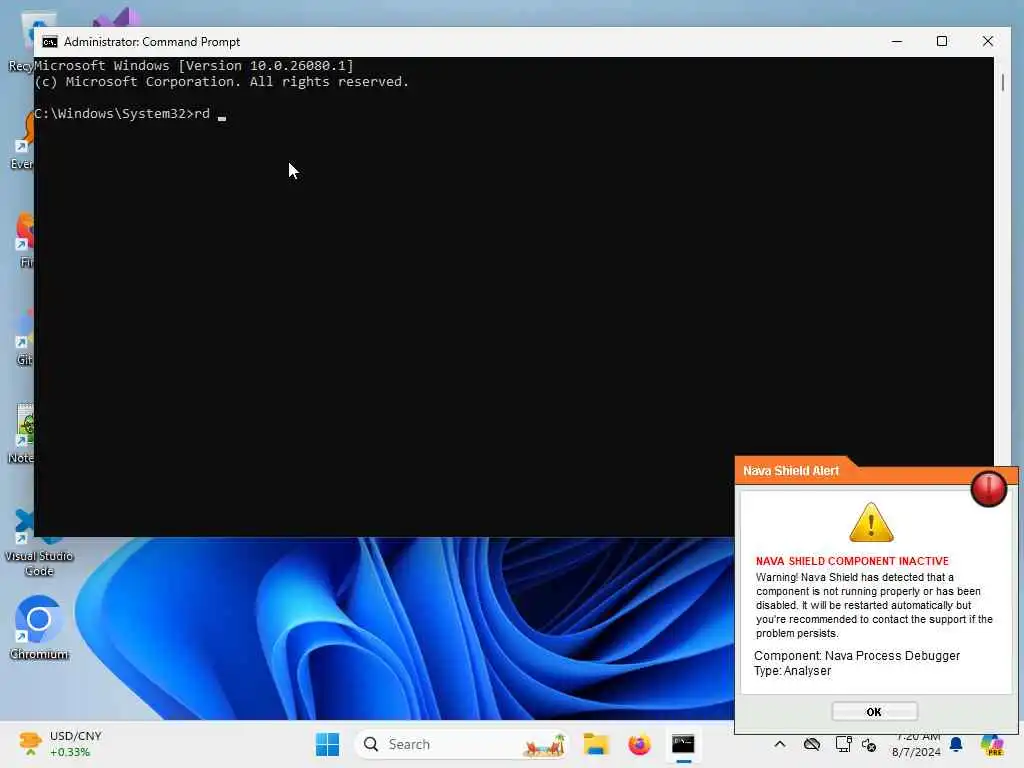Open the notifications bell
The height and width of the screenshot is (768, 1024).
tap(956, 744)
